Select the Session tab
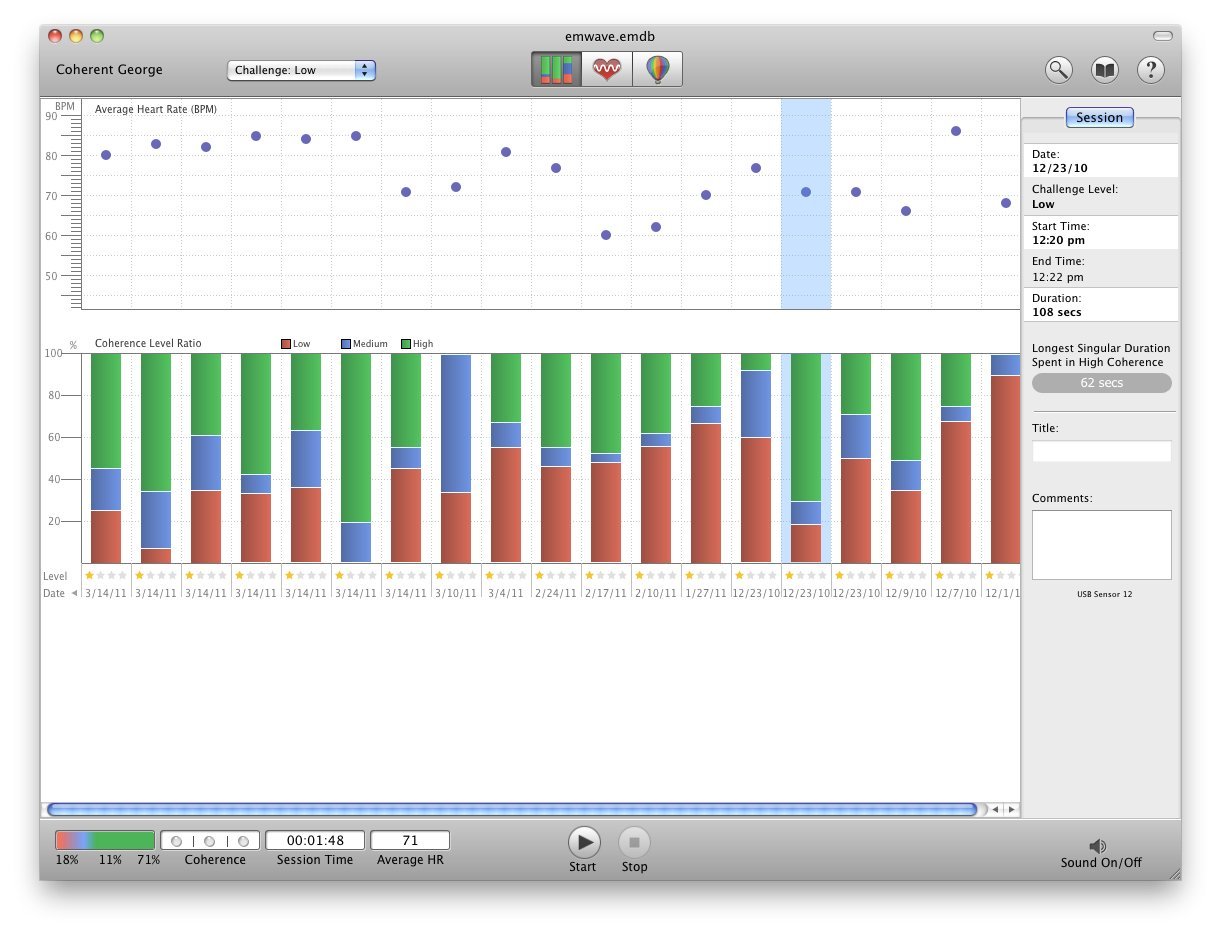This screenshot has width=1221, height=935. pos(1099,117)
